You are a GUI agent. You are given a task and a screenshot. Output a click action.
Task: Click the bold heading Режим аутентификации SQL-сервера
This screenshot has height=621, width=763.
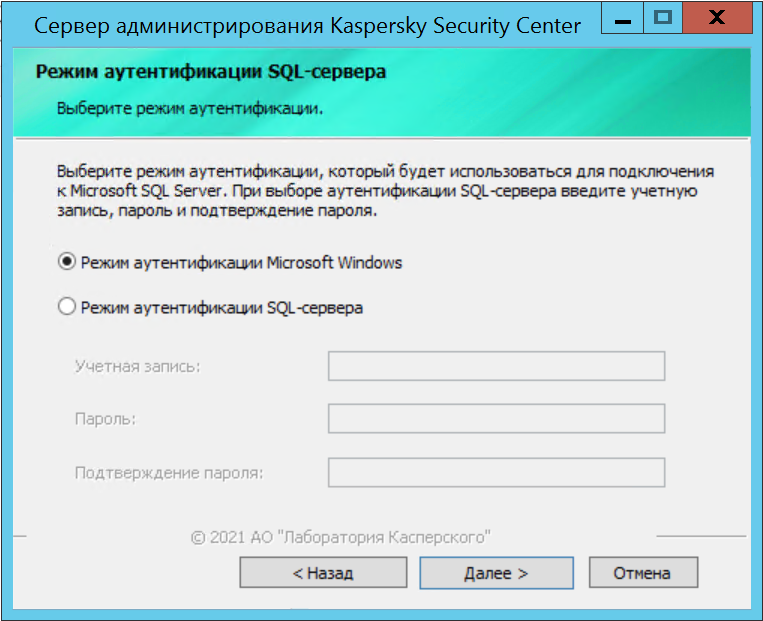pyautogui.click(x=211, y=72)
